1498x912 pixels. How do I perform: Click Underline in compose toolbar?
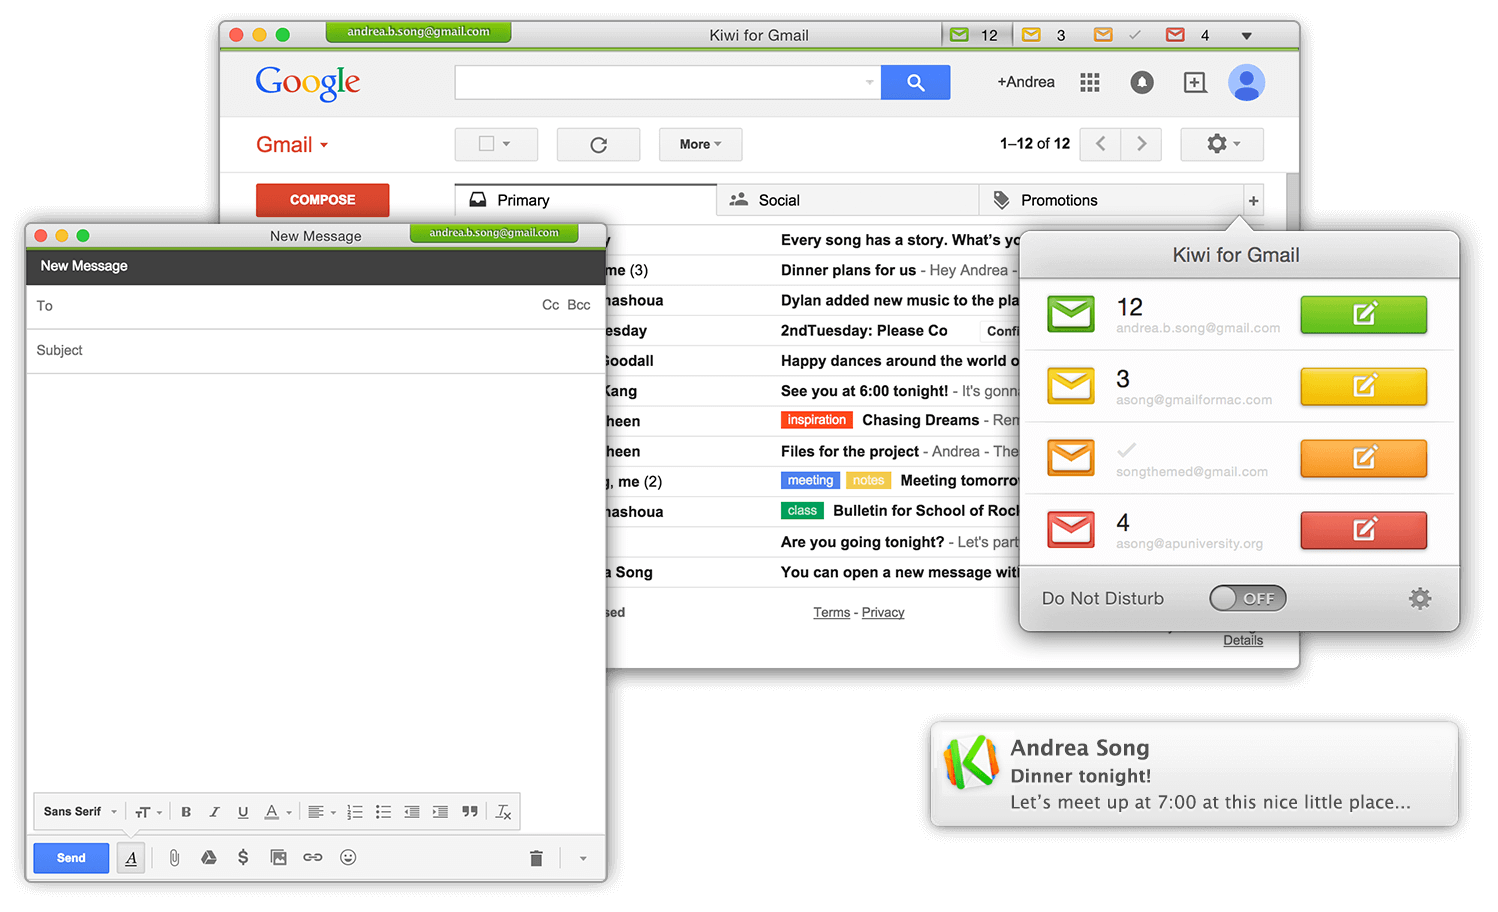[243, 812]
